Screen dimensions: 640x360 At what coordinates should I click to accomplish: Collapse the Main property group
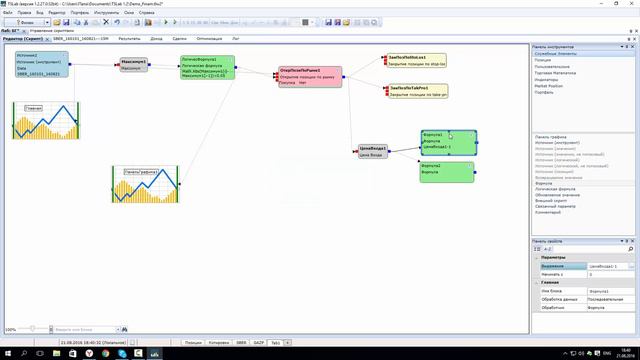(537, 282)
